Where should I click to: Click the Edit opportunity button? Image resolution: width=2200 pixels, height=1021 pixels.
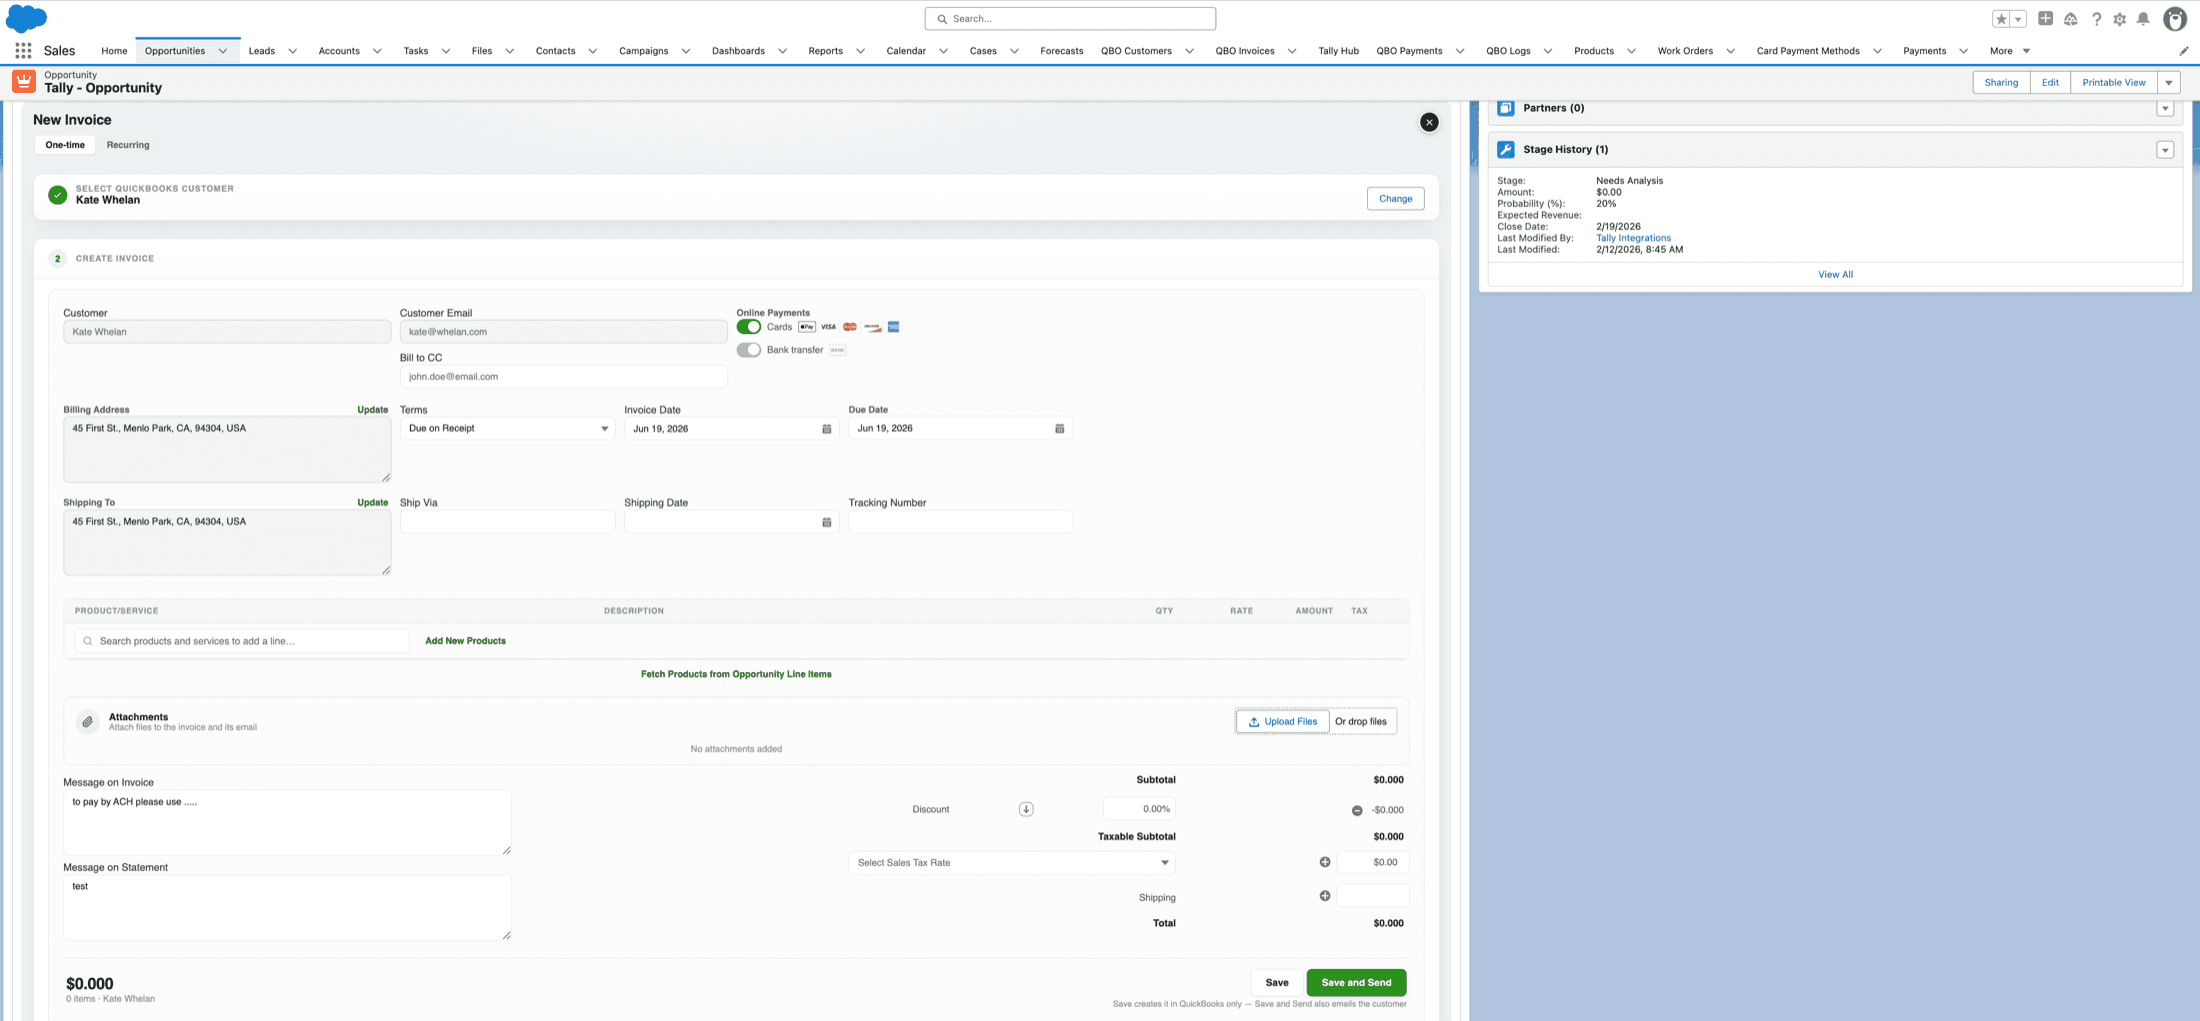pos(2050,83)
